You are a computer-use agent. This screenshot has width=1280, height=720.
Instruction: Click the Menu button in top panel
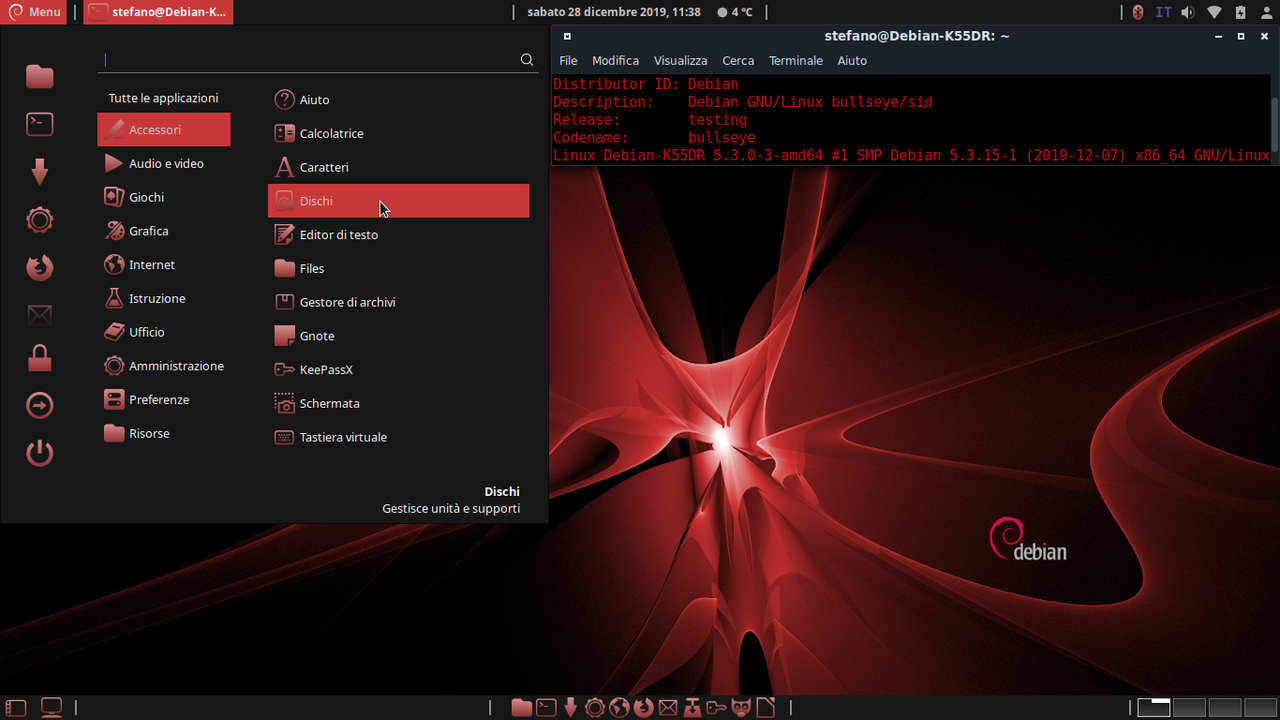click(36, 12)
